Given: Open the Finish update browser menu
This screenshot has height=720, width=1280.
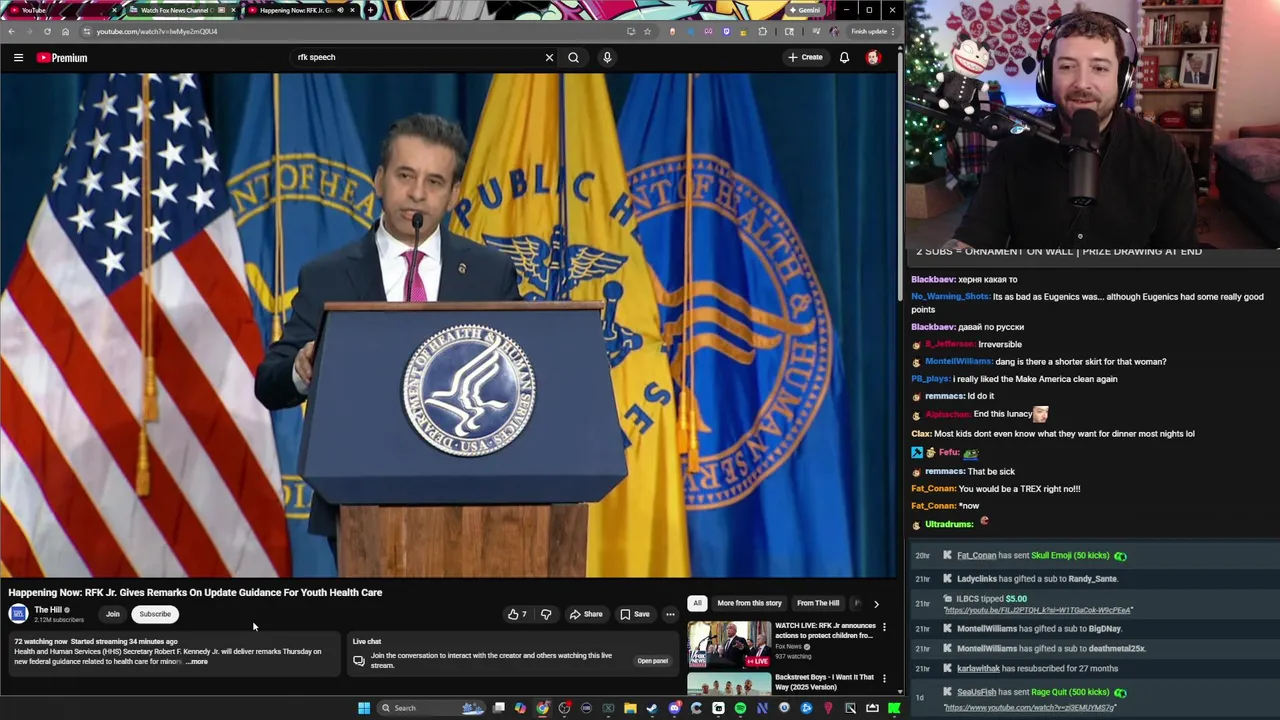Looking at the screenshot, I should (873, 31).
